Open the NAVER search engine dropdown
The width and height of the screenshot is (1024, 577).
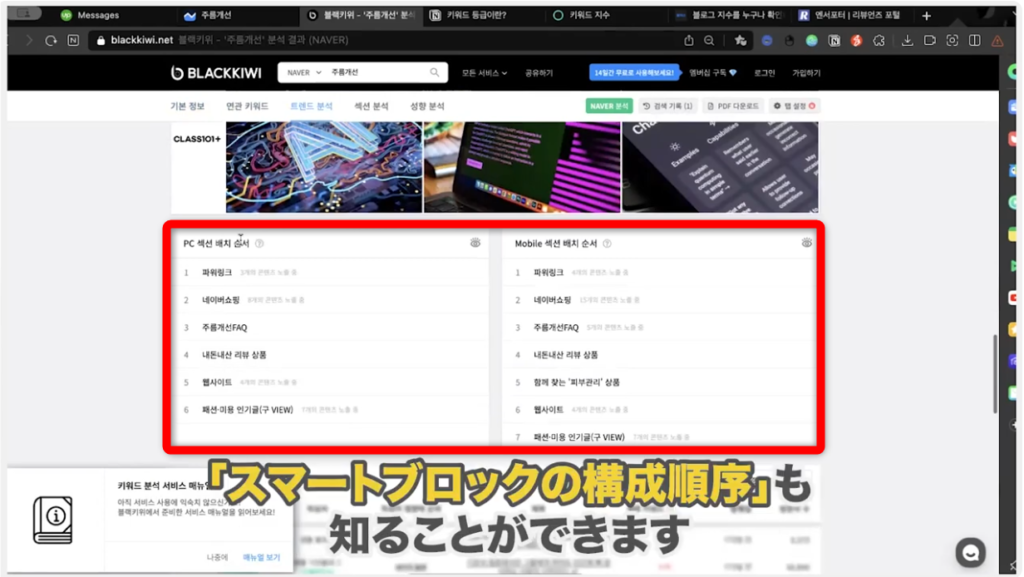point(303,73)
